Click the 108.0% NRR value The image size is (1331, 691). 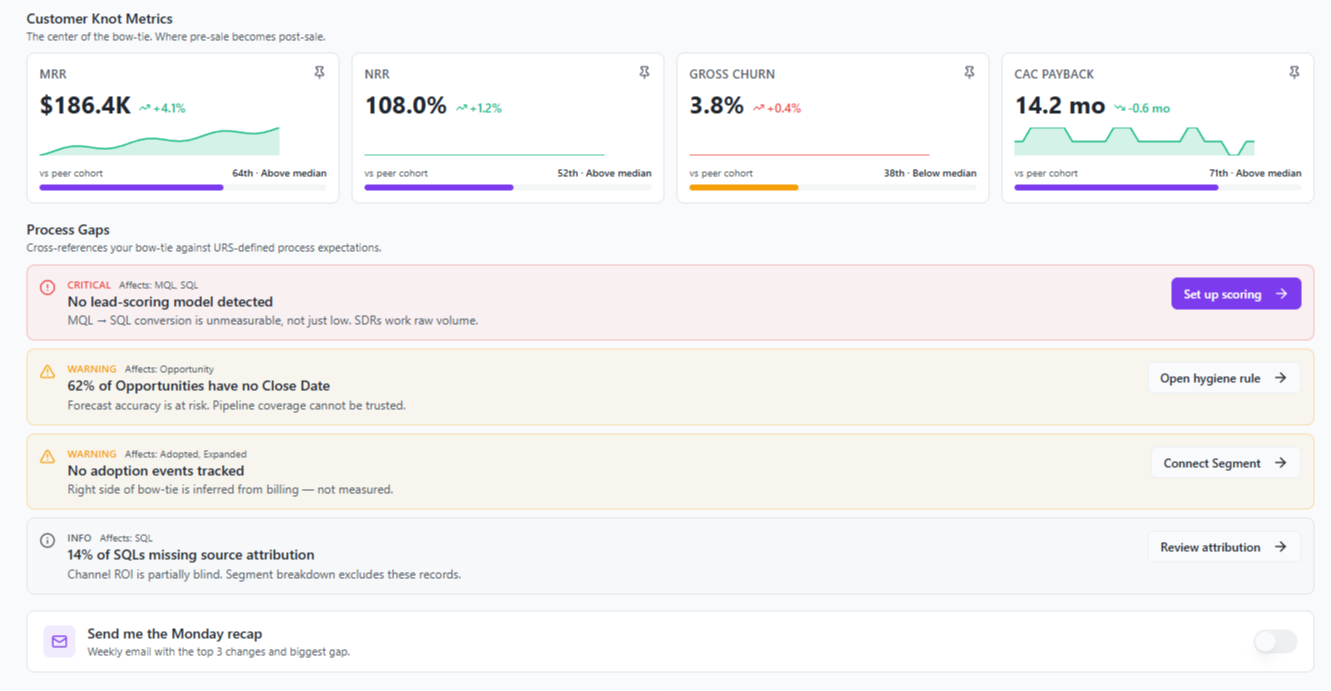click(405, 105)
